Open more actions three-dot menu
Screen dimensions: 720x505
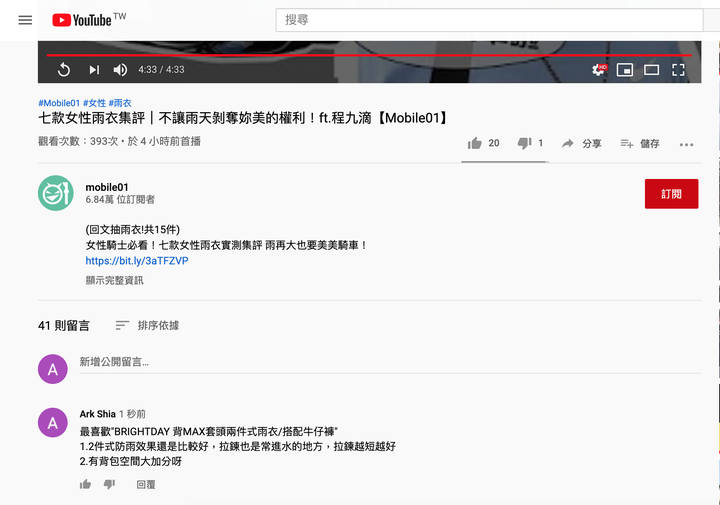click(686, 145)
